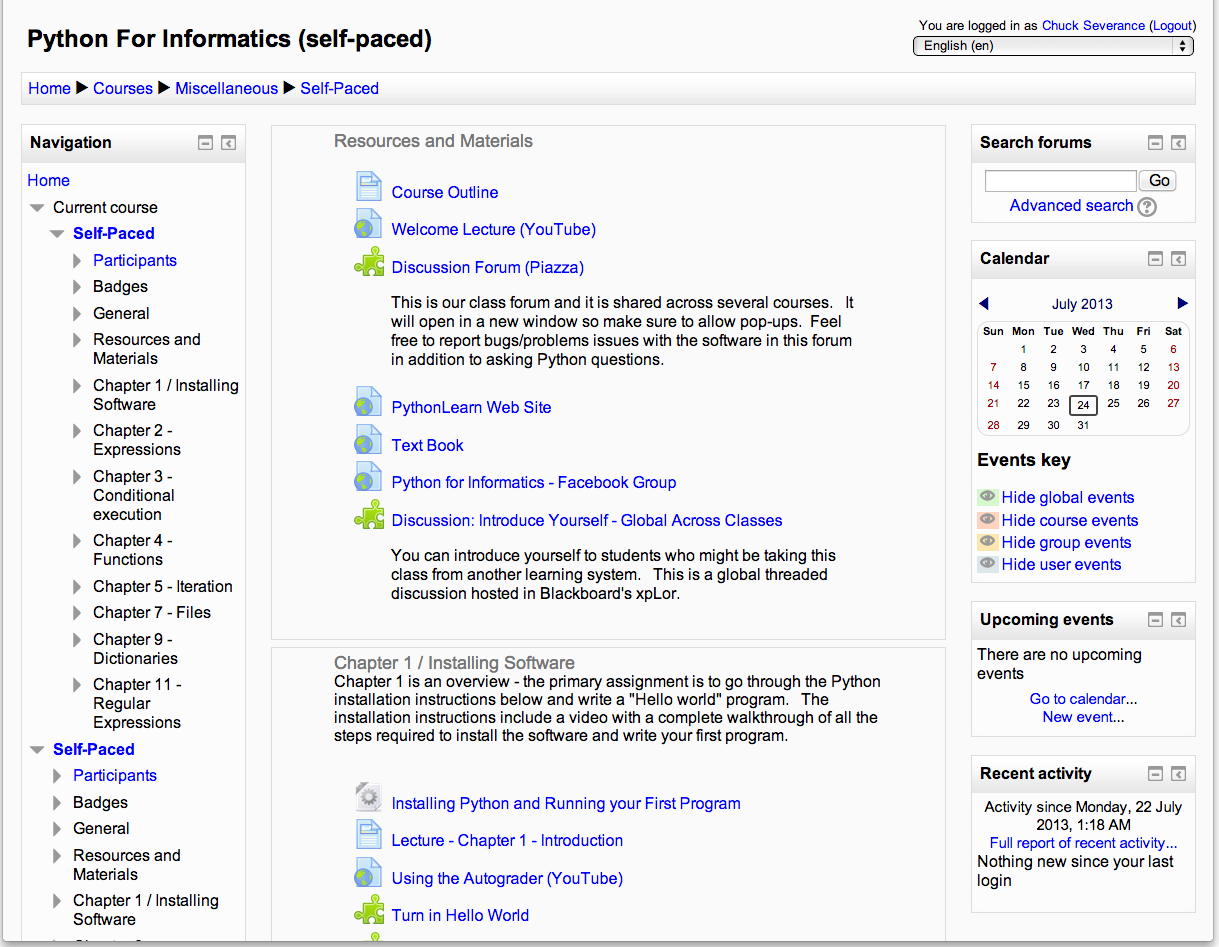Click the Course Outline page icon
1219x947 pixels.
(x=369, y=187)
